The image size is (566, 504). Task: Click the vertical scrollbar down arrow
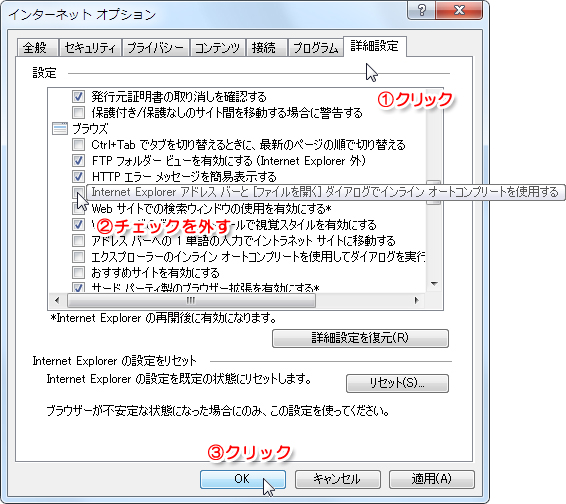point(434,284)
